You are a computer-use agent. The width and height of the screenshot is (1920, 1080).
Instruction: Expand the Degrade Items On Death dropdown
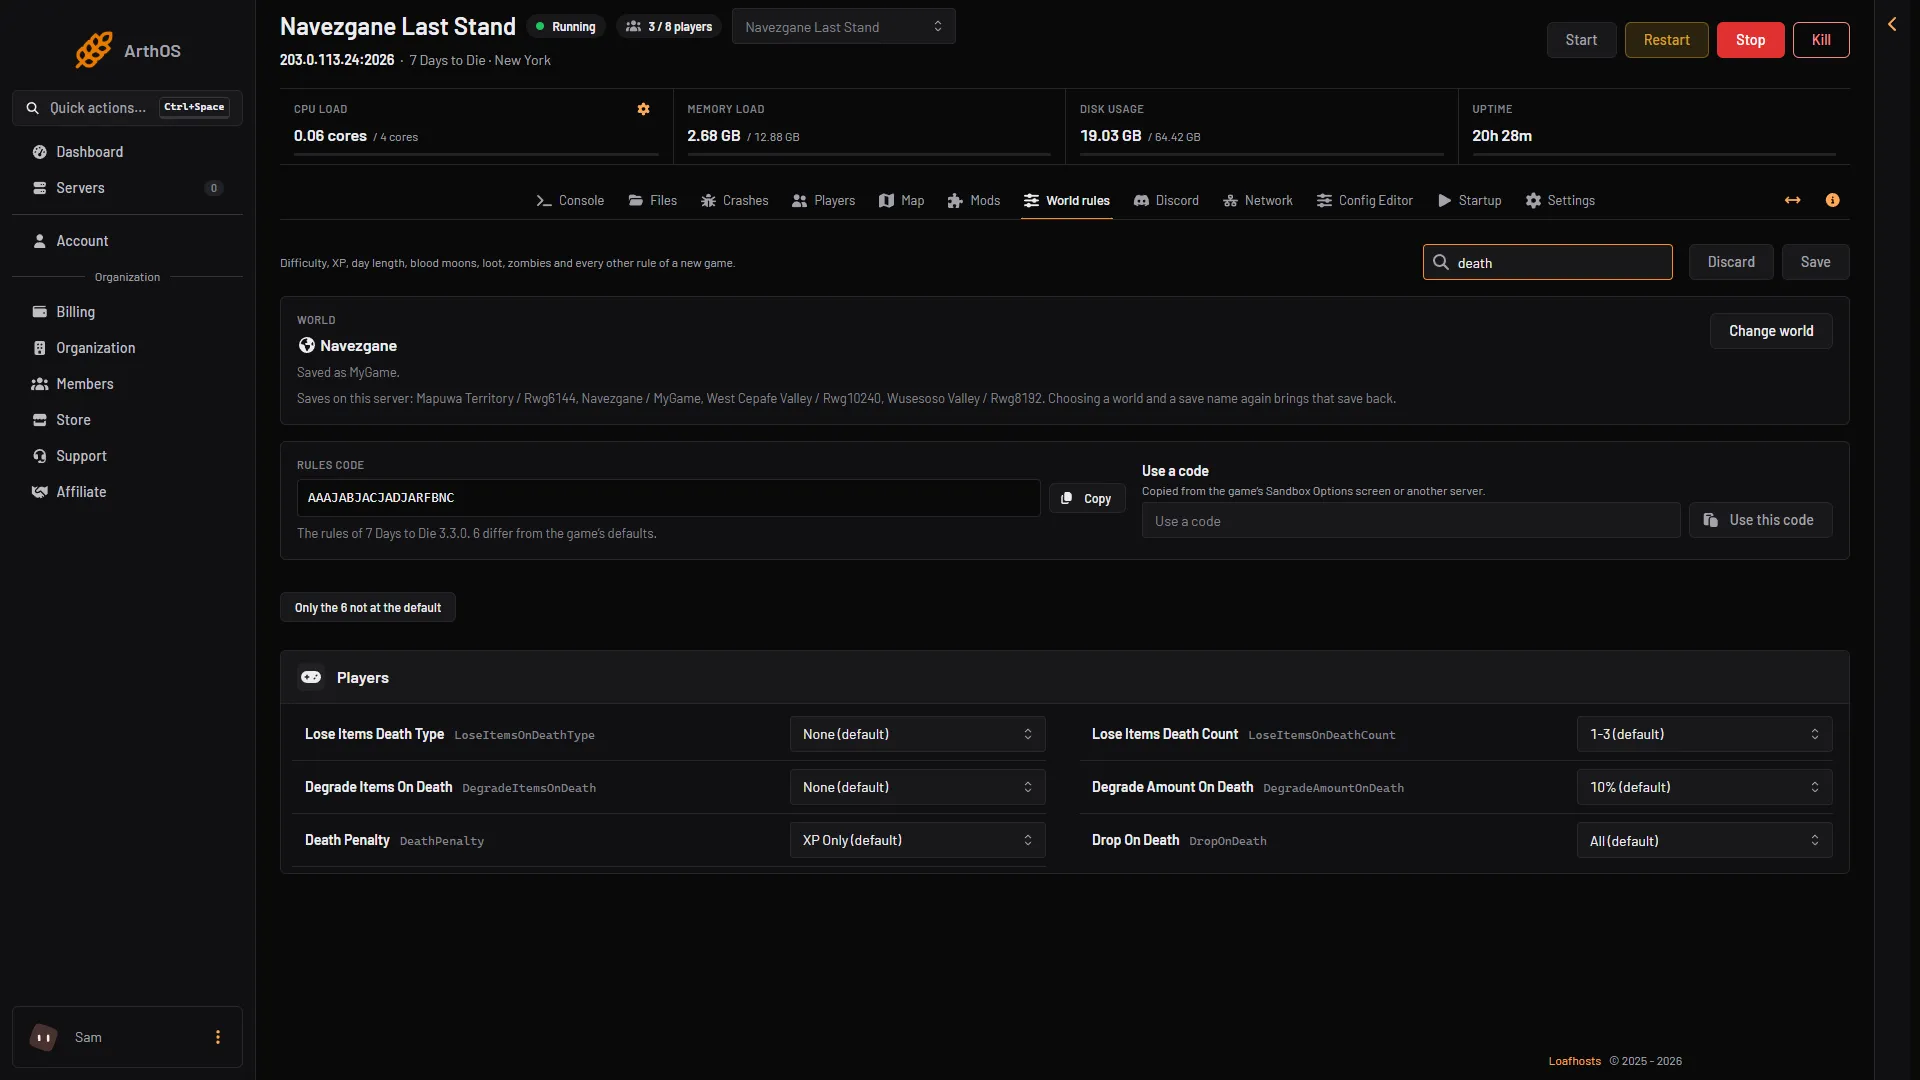coord(917,787)
